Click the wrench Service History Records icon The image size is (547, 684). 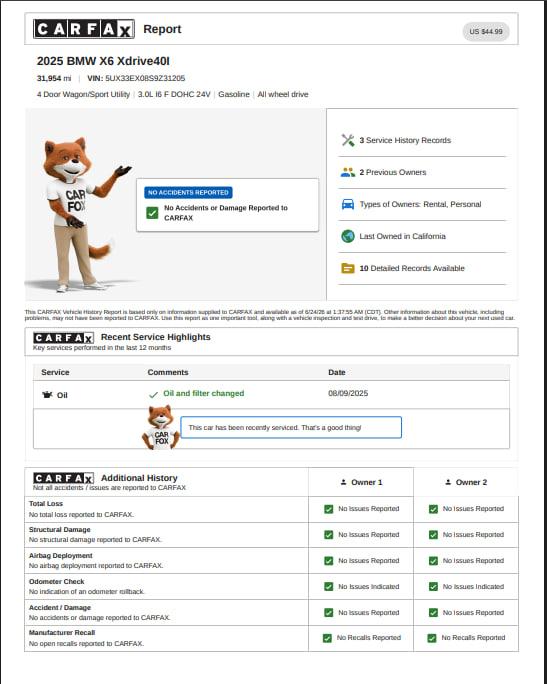point(348,140)
